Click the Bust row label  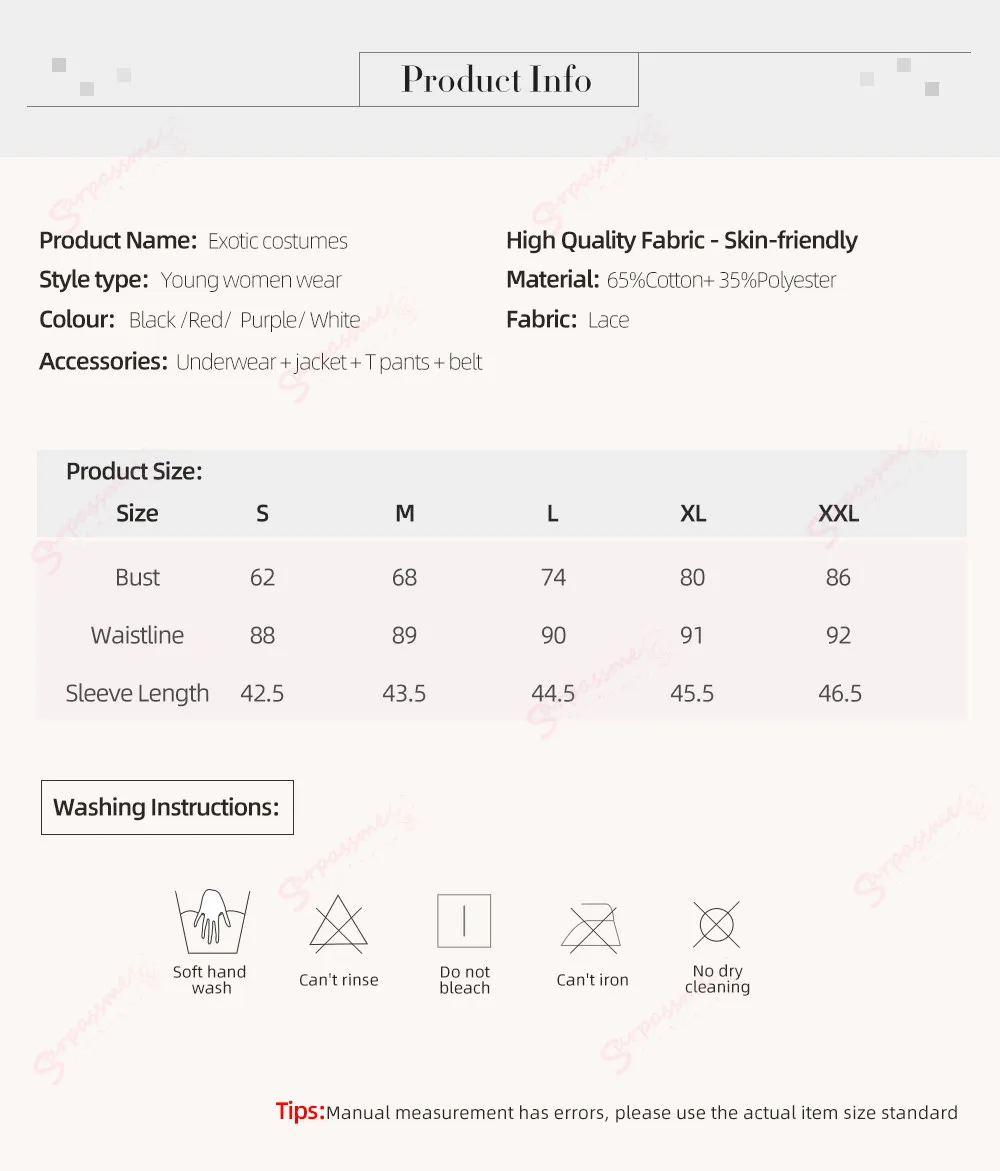pos(137,578)
